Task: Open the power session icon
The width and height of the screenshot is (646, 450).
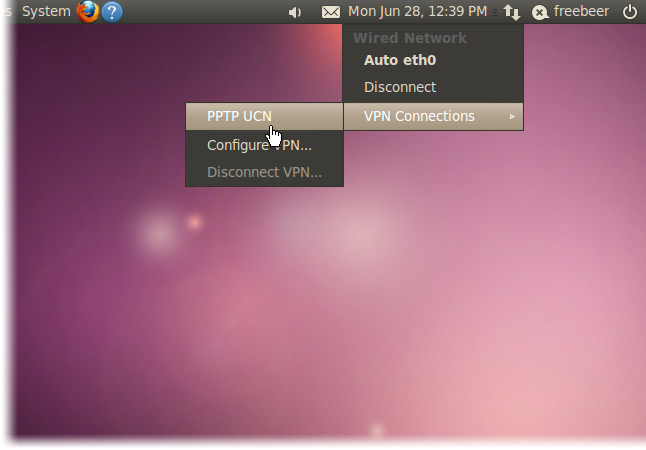Action: (630, 12)
